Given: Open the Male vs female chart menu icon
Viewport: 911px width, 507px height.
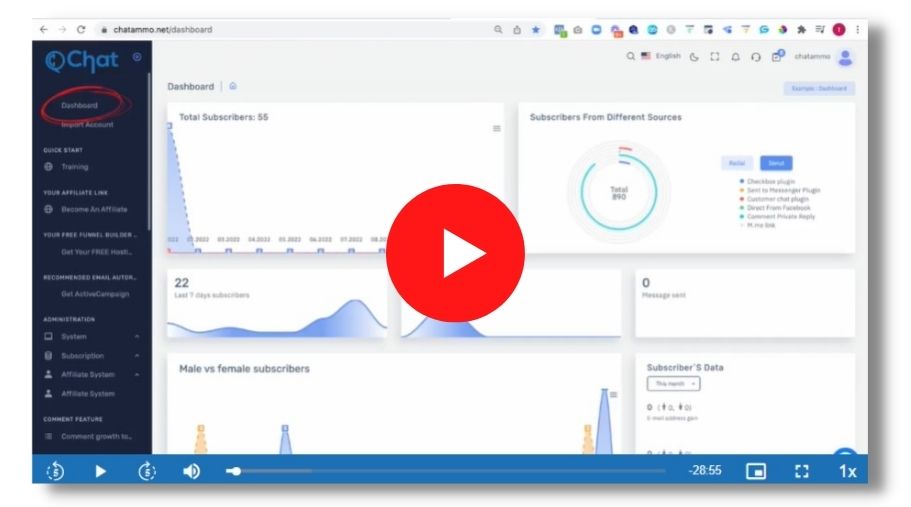Looking at the screenshot, I should click(x=614, y=394).
